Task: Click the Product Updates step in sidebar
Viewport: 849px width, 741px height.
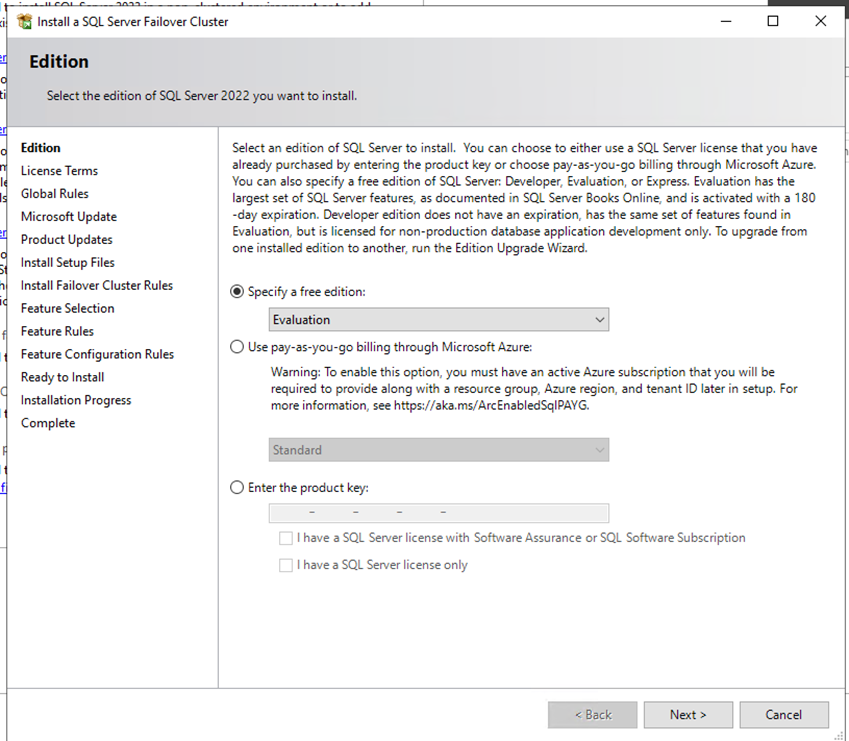Action: point(66,240)
